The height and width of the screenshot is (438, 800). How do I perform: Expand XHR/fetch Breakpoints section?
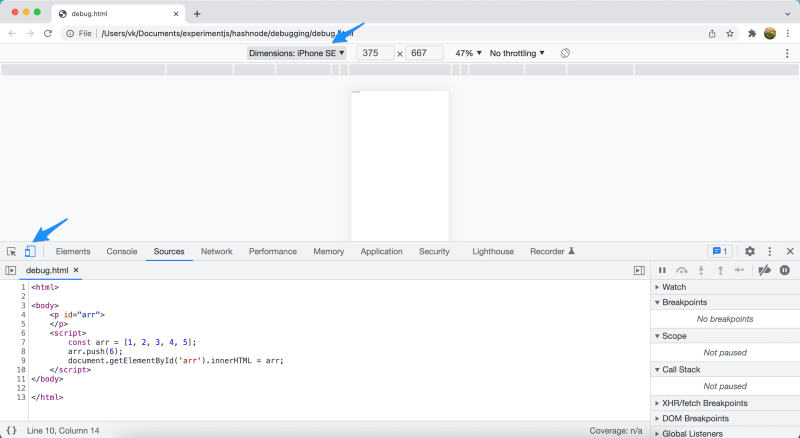click(x=725, y=403)
